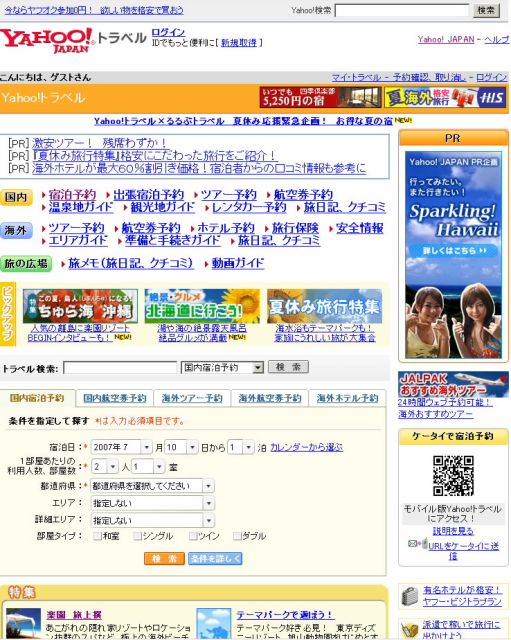Check the ダブル room type box
Viewport: 511px width, 640px height.
pos(237,536)
